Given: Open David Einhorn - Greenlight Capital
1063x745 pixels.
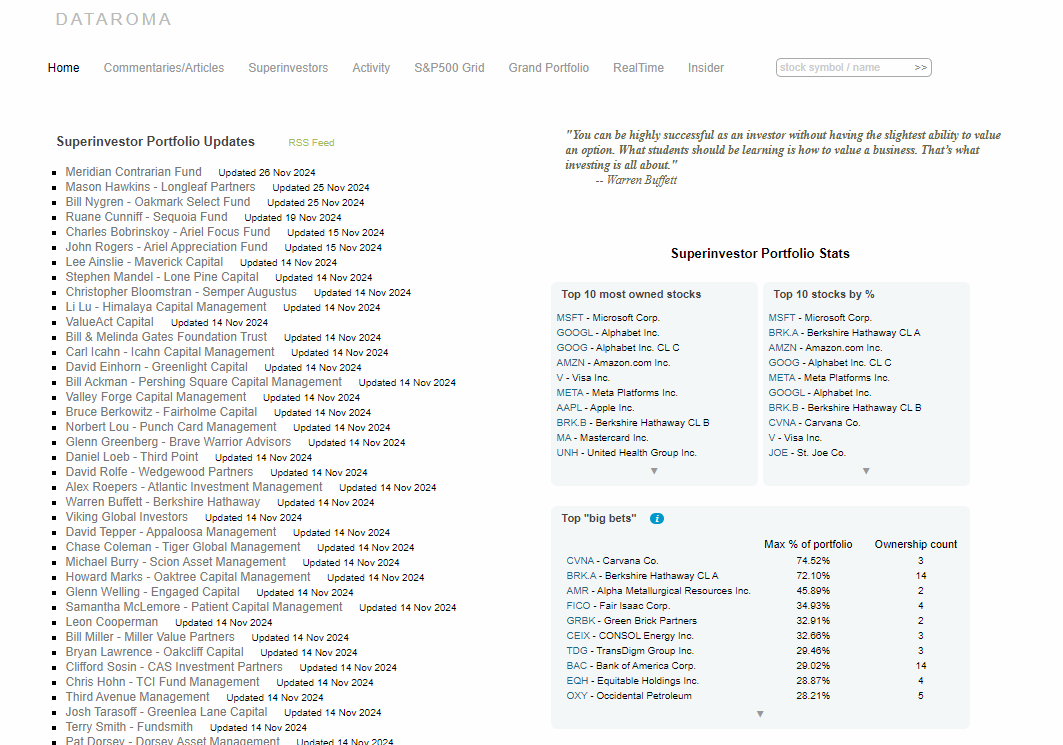Looking at the screenshot, I should tap(157, 367).
